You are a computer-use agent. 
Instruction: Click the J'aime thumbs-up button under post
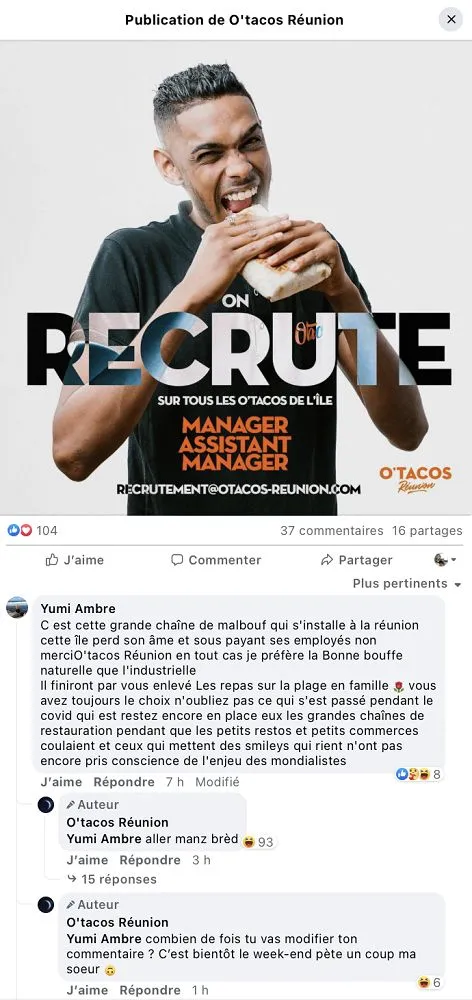75,560
